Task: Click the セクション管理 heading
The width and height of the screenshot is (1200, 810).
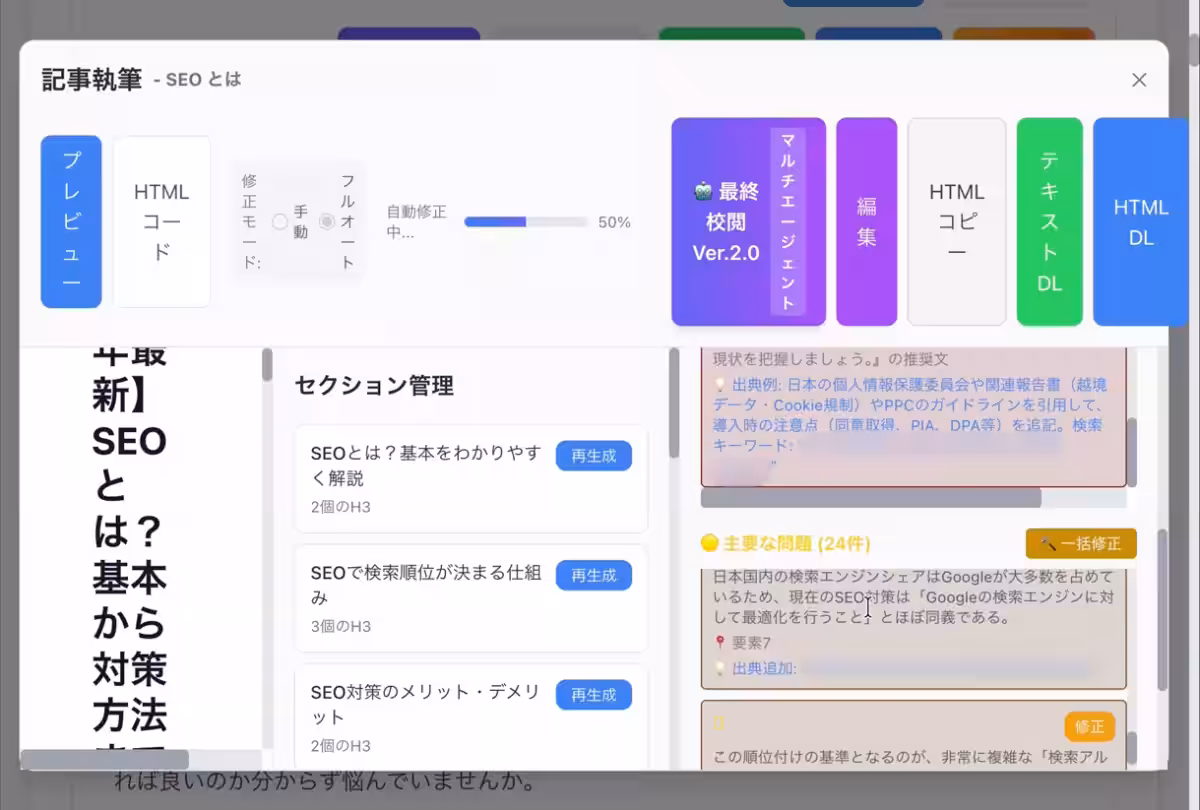Action: (x=374, y=385)
